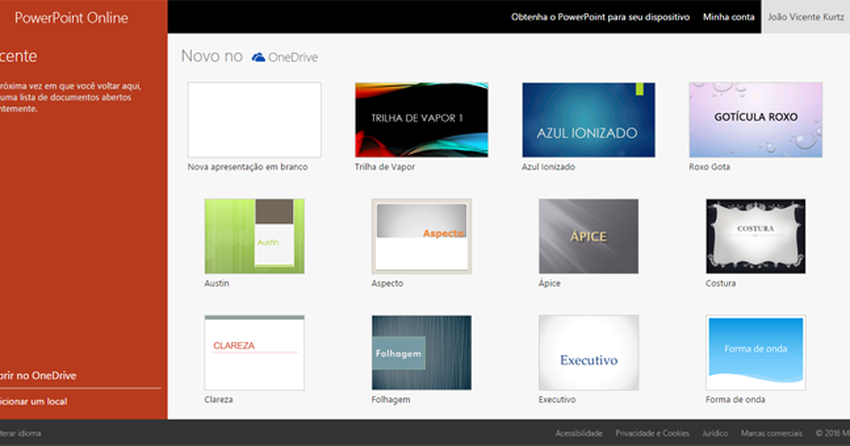Click the 'Azul Ionizado' caption text

(x=548, y=167)
